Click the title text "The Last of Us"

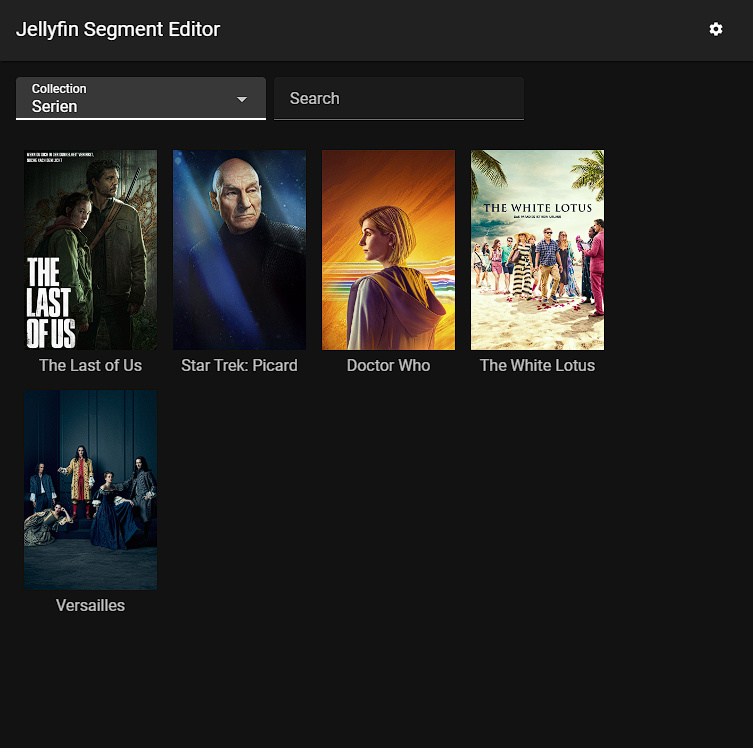(91, 365)
